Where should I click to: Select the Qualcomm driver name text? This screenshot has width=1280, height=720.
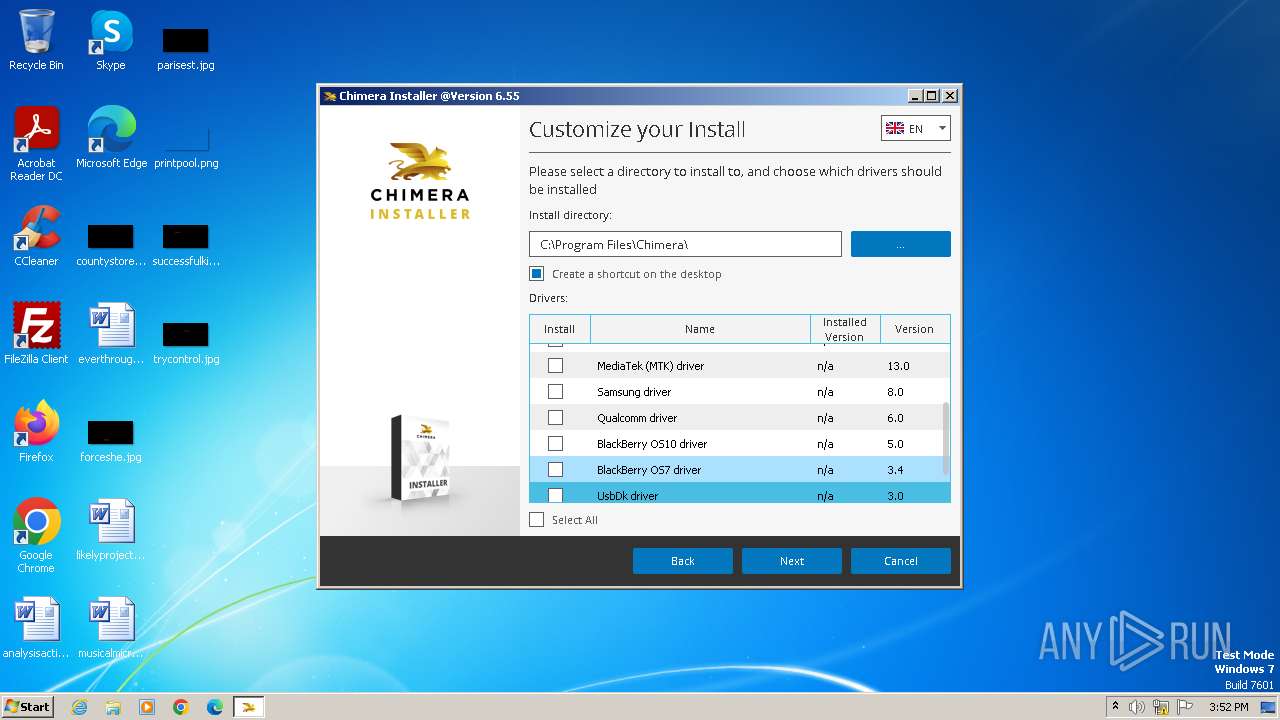point(637,418)
